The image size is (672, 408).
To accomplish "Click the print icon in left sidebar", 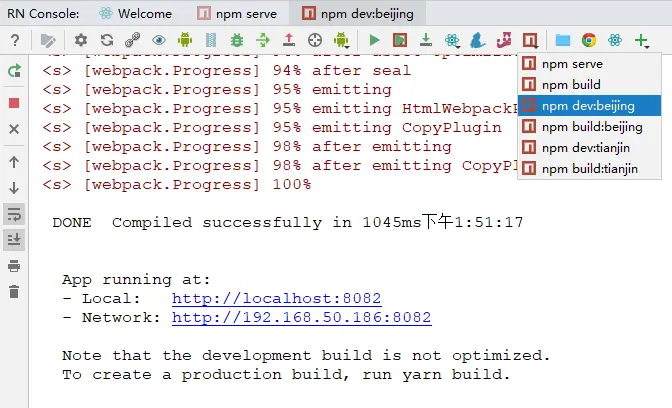I will tap(14, 265).
